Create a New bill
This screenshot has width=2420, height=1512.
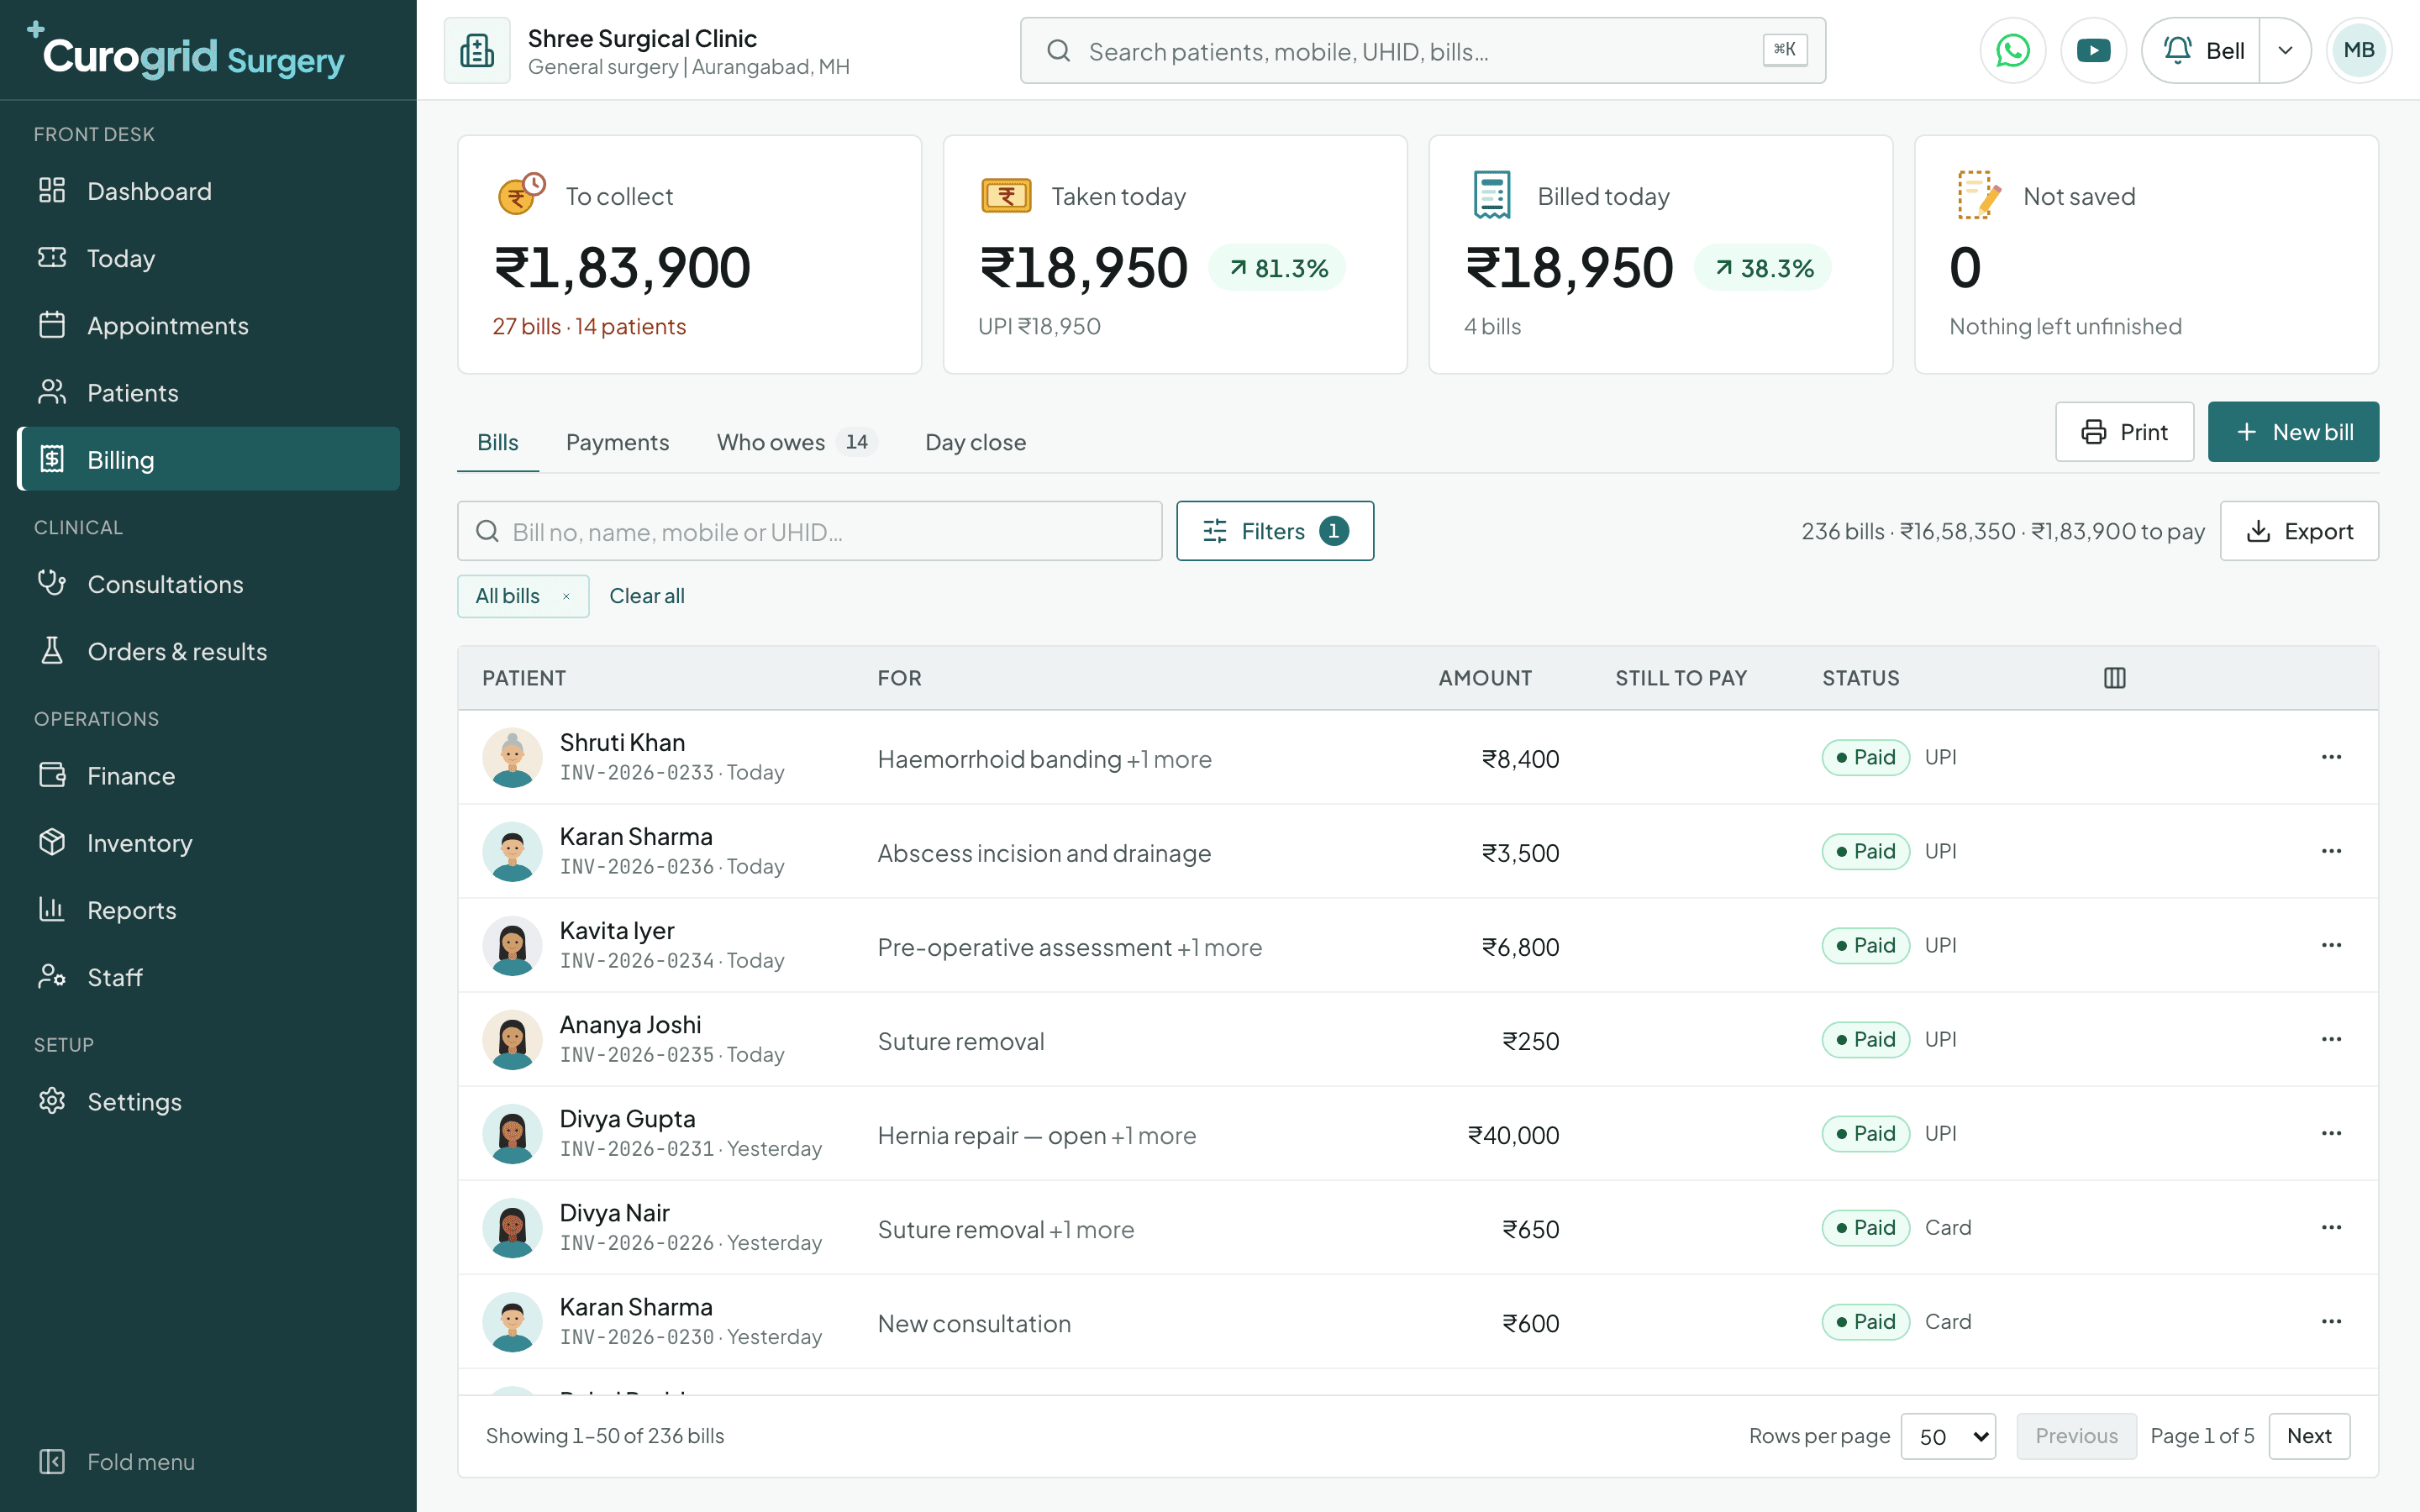(2293, 432)
